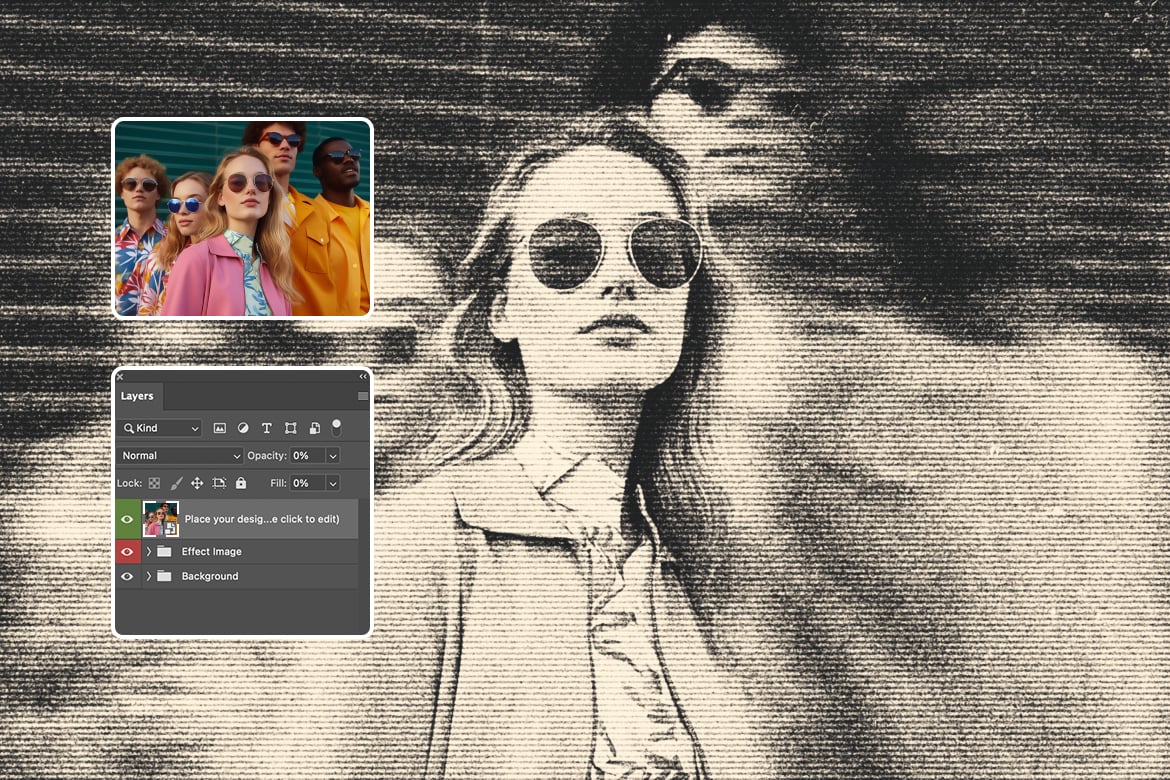Open the Normal blend mode dropdown
The width and height of the screenshot is (1170, 780).
pyautogui.click(x=180, y=455)
